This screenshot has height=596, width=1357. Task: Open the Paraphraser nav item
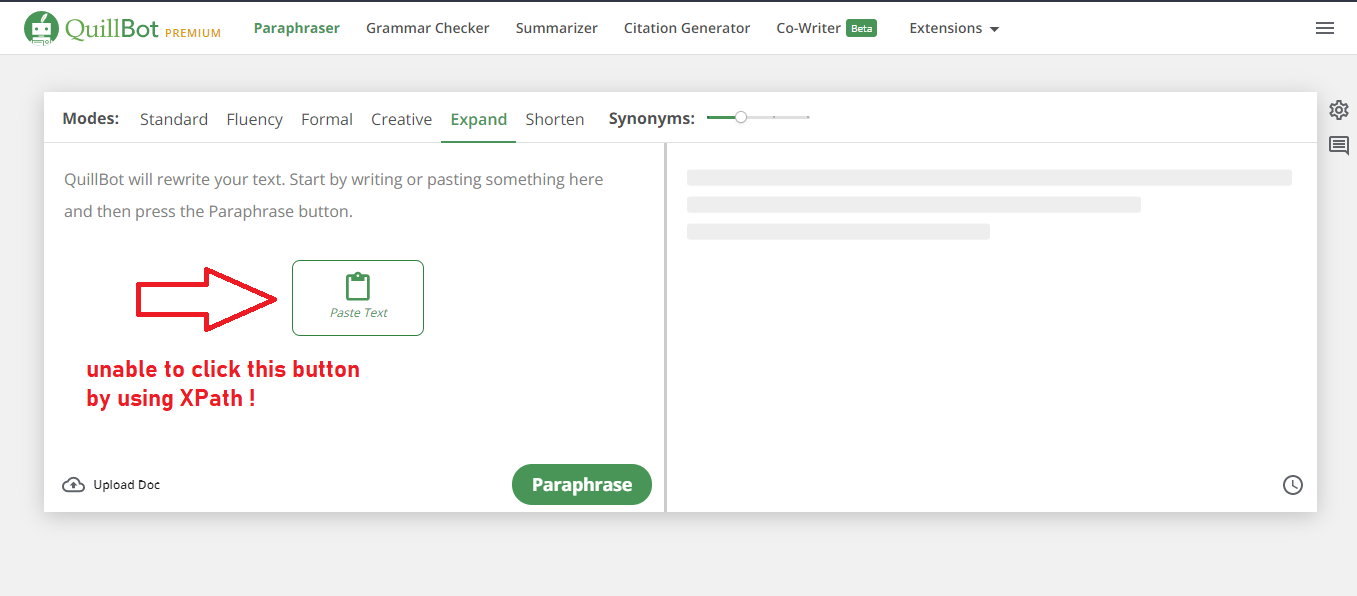tap(297, 28)
